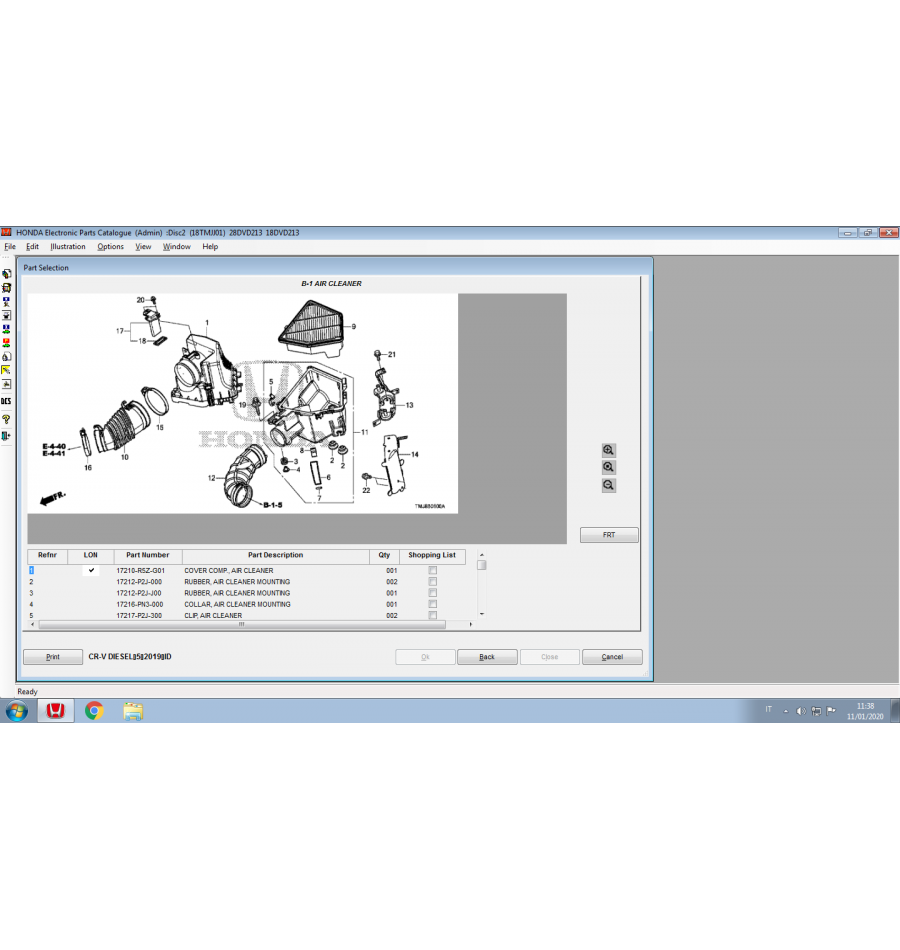
Task: Click the Ok button
Action: tap(425, 657)
